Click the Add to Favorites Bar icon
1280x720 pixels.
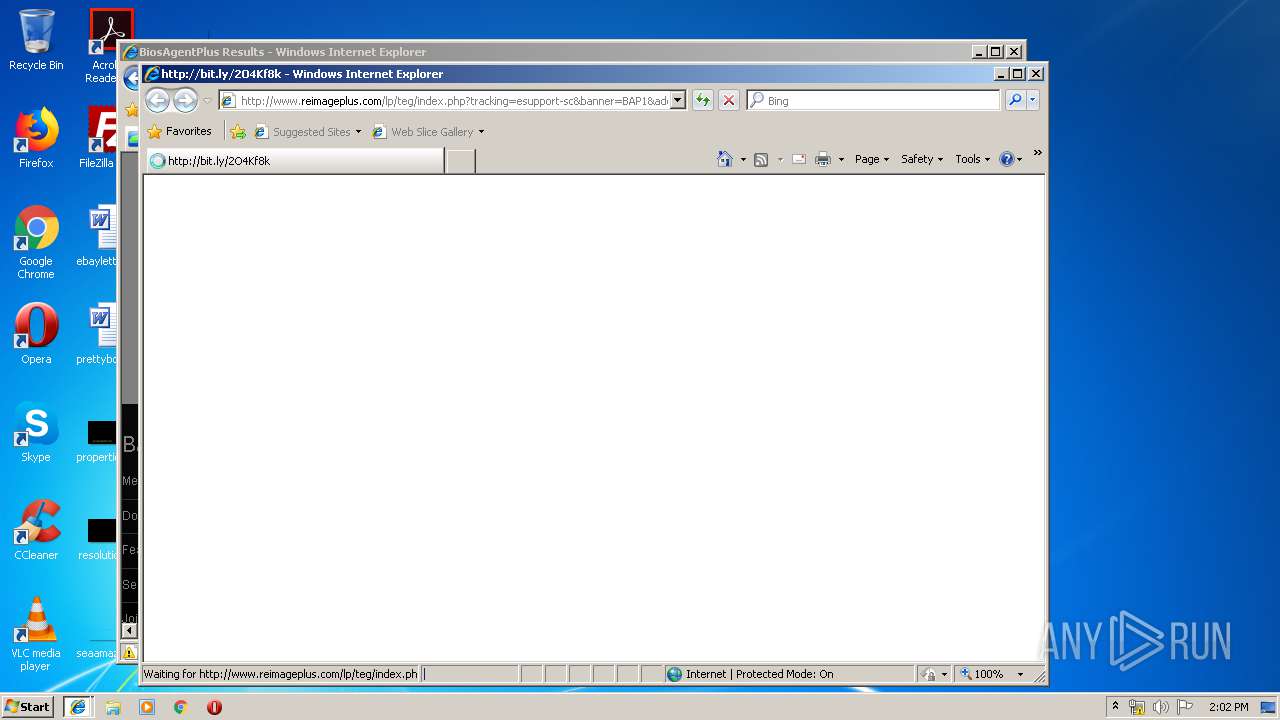coord(238,131)
